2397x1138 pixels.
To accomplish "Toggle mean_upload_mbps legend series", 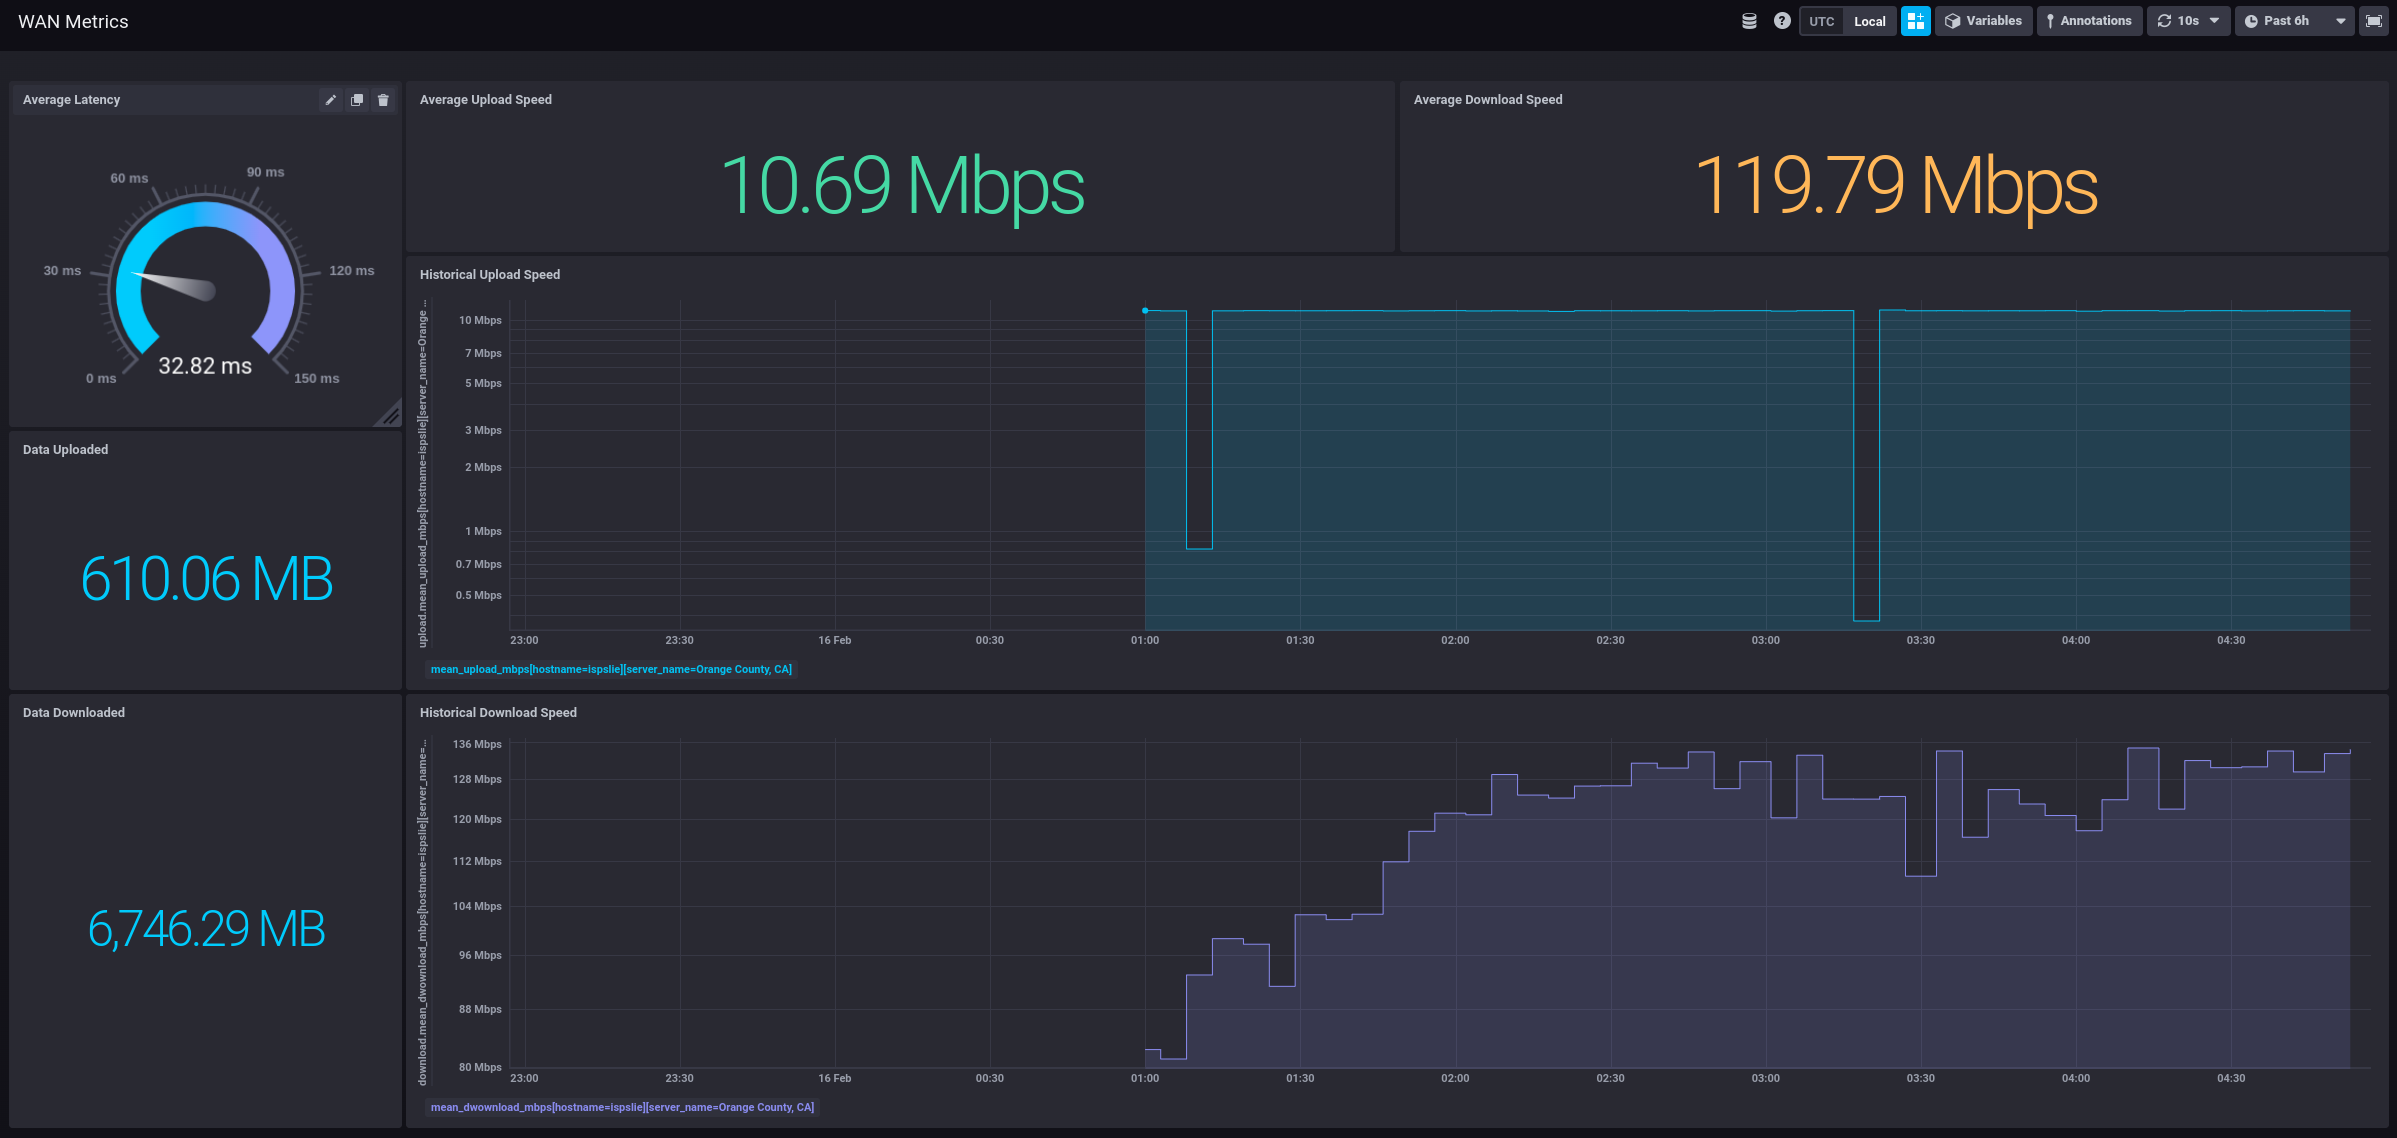I will click(611, 669).
